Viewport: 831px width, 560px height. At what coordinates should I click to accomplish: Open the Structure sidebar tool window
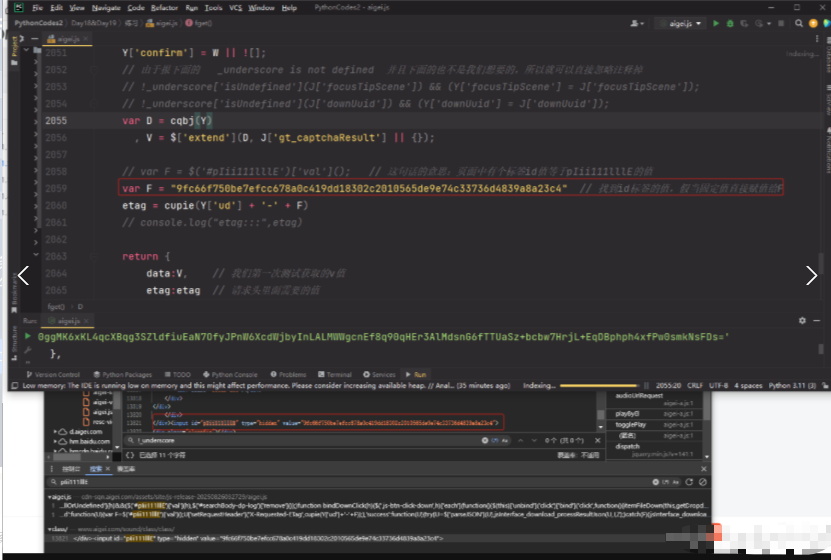pos(14,343)
